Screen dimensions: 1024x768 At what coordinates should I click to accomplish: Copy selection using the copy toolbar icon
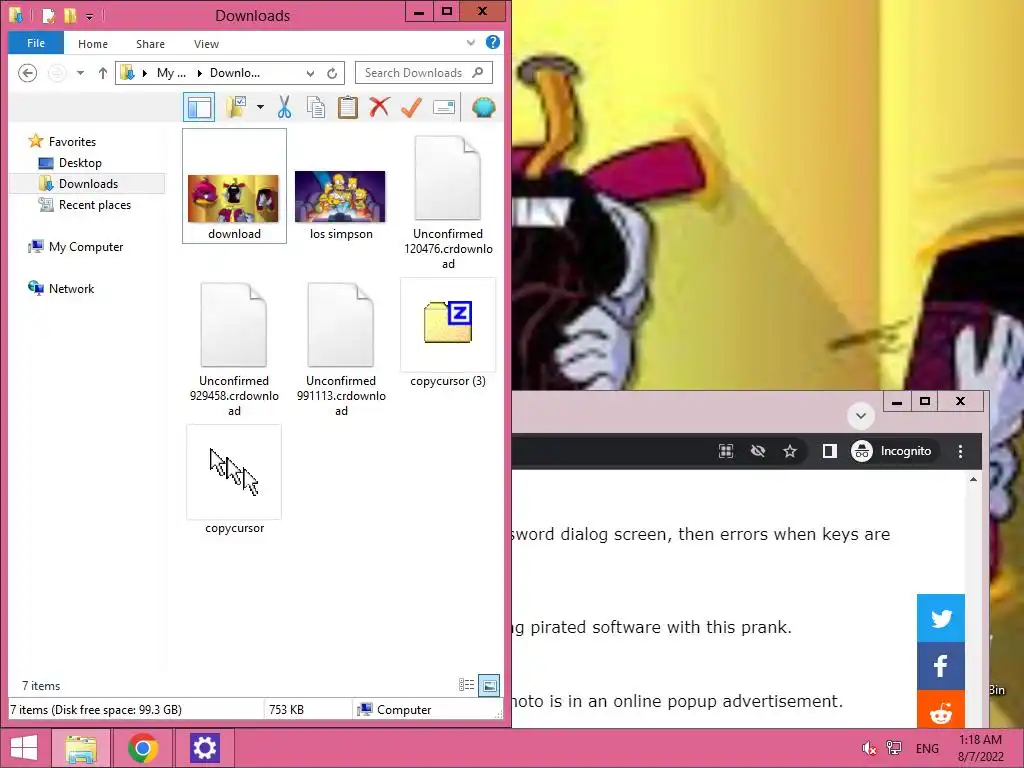point(316,107)
